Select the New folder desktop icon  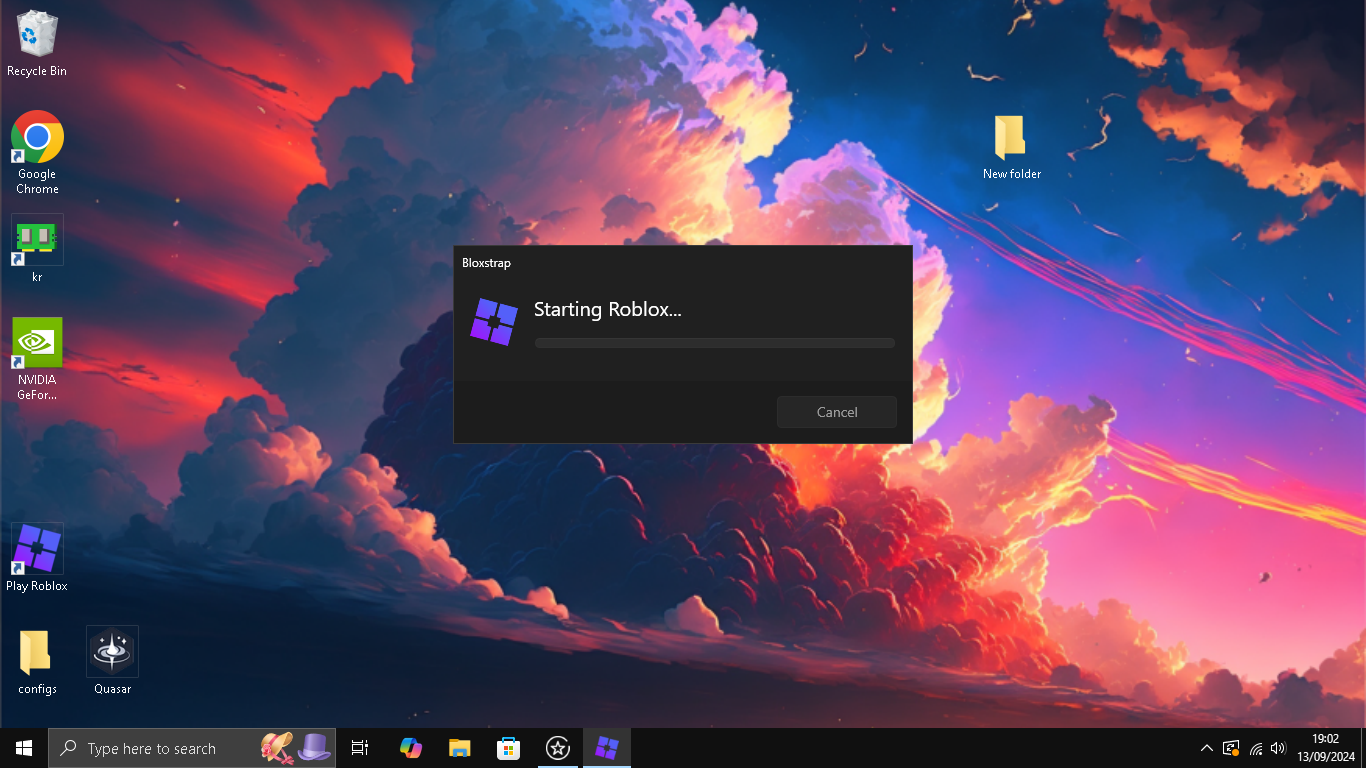[1011, 147]
